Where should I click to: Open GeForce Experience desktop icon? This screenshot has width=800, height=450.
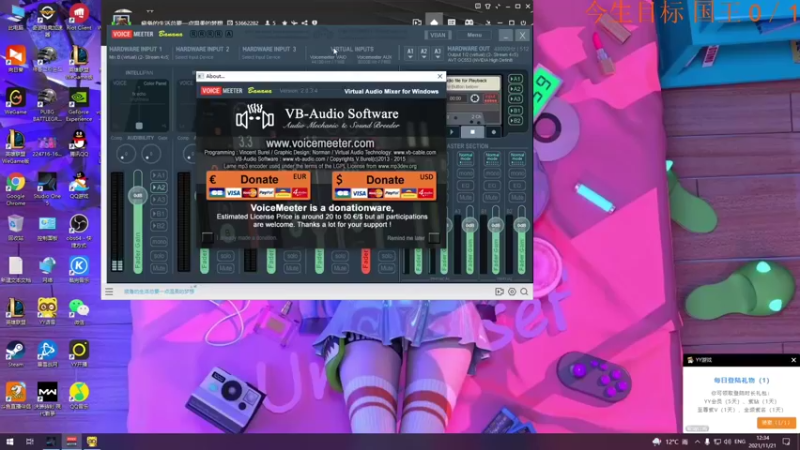(x=79, y=105)
